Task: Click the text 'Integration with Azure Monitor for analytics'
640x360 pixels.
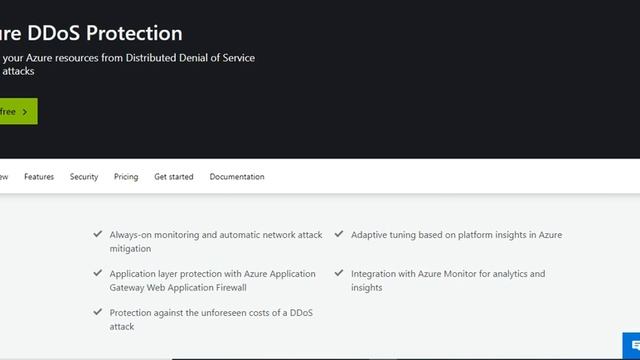Action: [439, 274]
